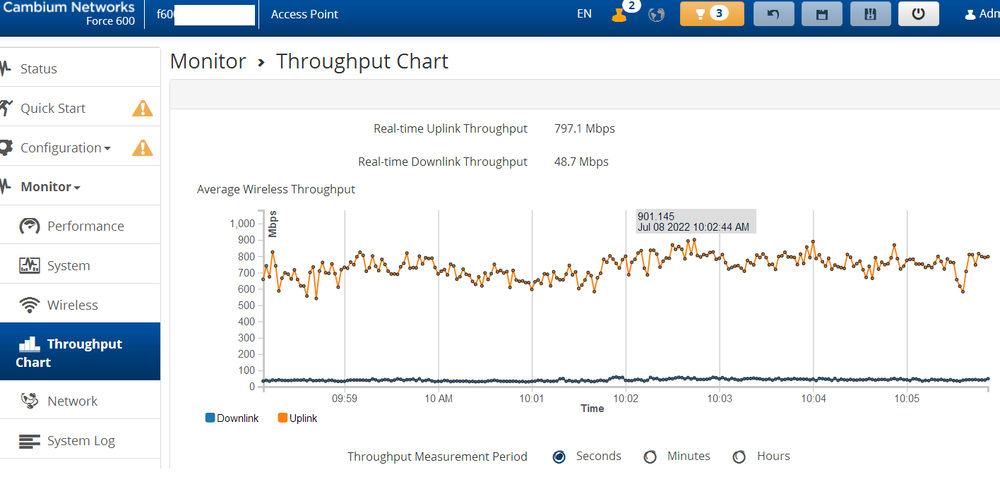Click the notifications button with badge 3
Viewport: 1000px width, 496px height.
(712, 14)
